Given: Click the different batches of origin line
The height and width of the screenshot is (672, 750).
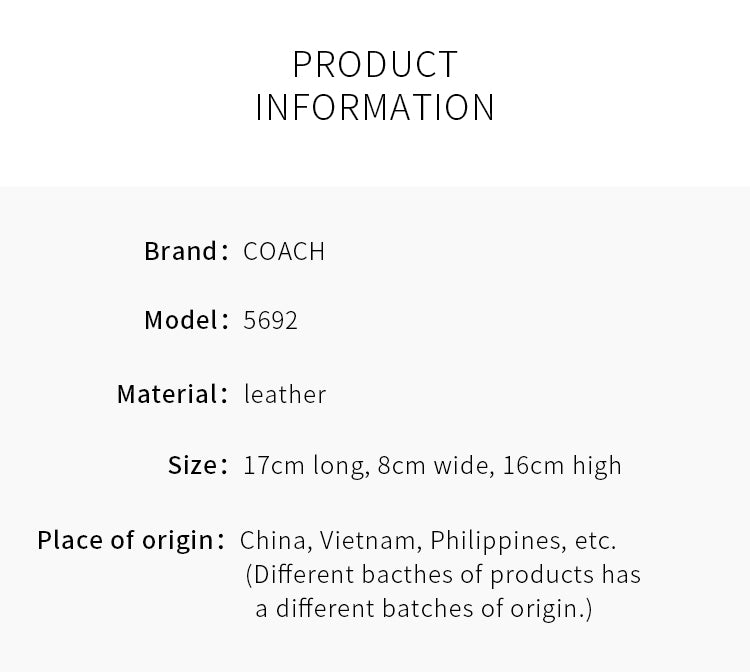Looking at the screenshot, I should pos(424,609).
